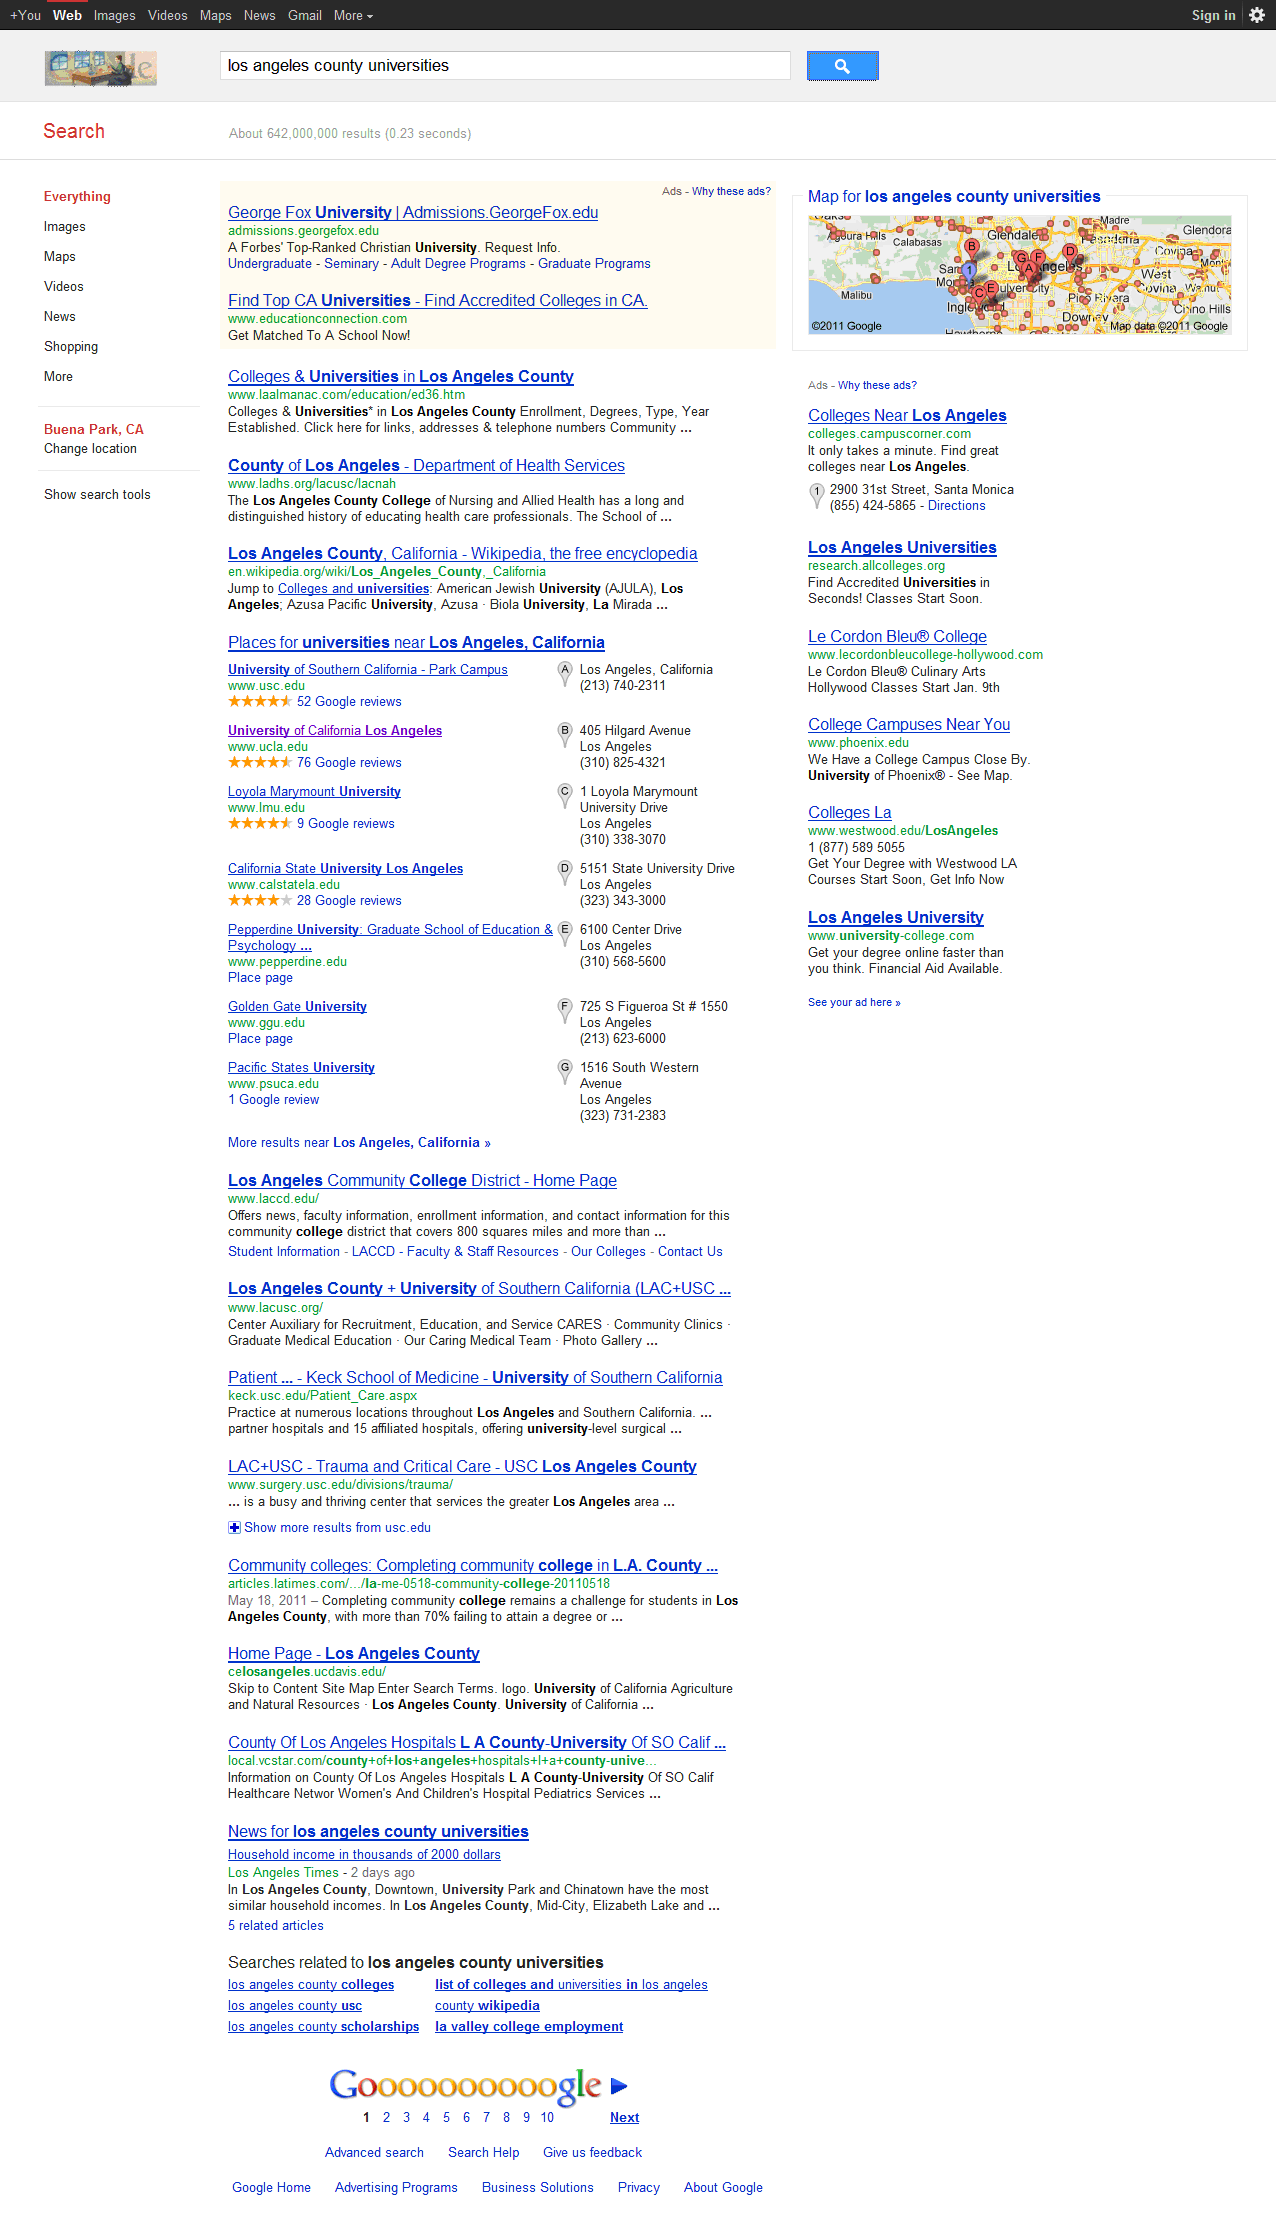The image size is (1276, 2219).
Task: Click map pin G beside Pacific States
Action: (x=565, y=1070)
